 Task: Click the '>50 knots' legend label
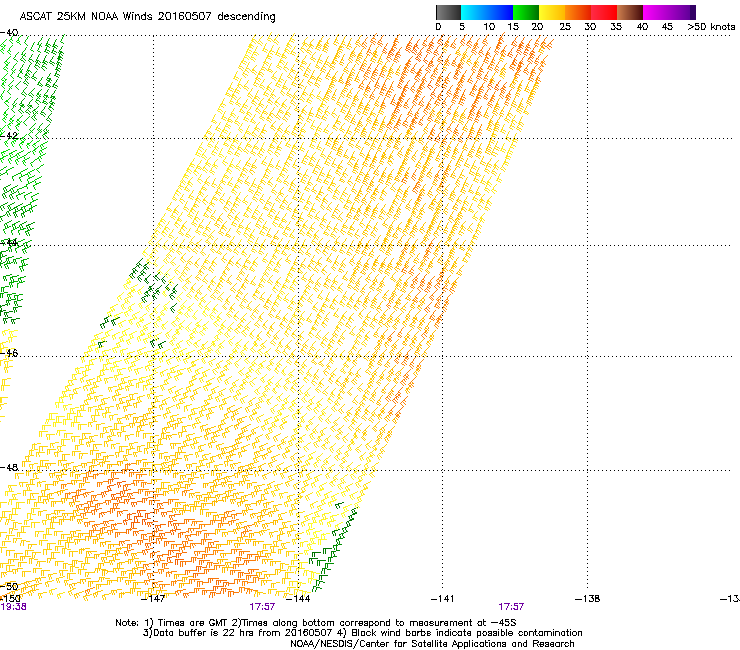click(711, 27)
